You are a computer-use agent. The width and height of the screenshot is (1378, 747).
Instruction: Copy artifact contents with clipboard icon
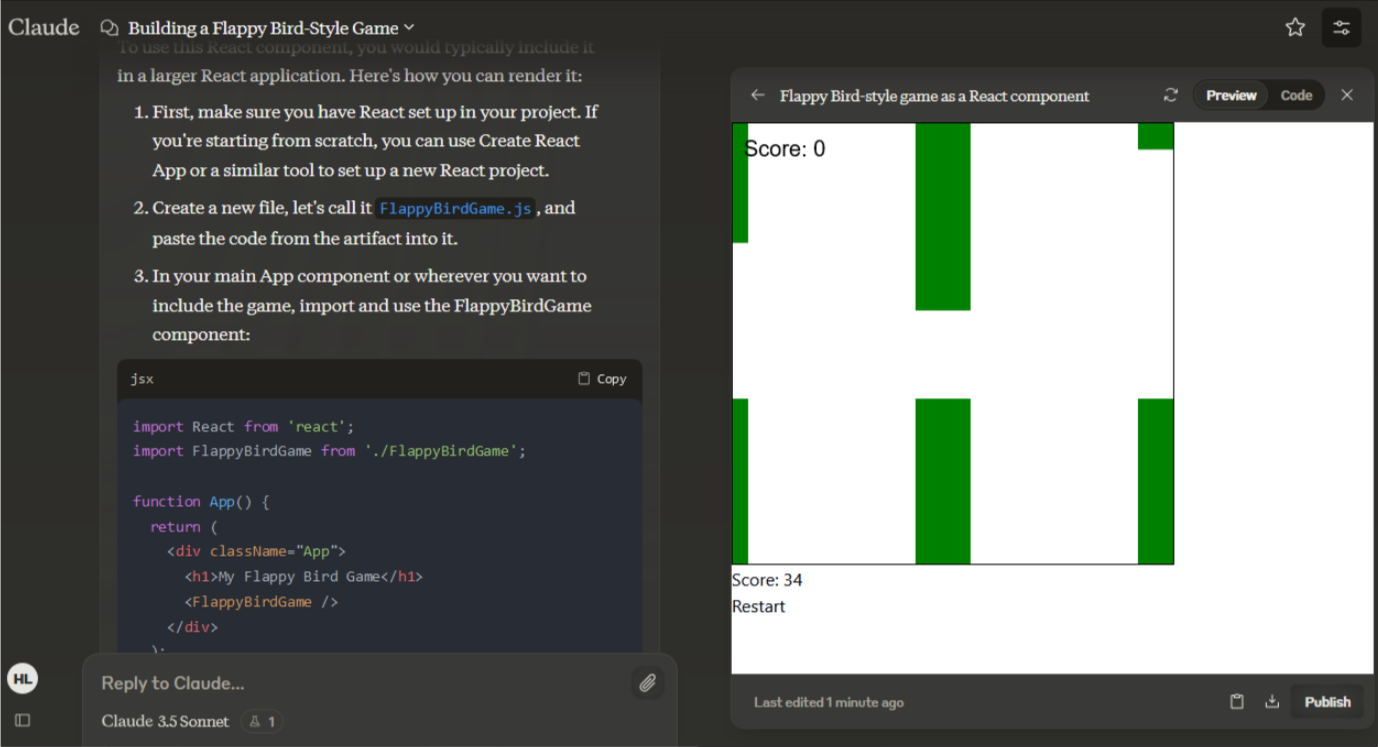pos(1237,702)
